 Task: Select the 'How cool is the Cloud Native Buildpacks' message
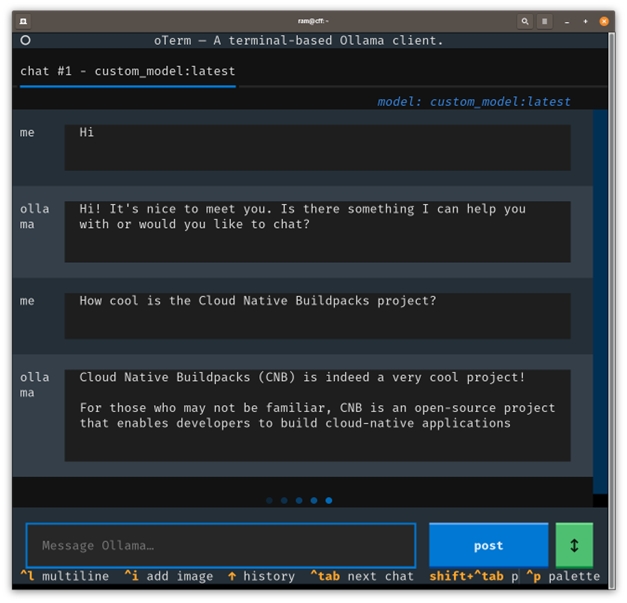click(x=317, y=316)
